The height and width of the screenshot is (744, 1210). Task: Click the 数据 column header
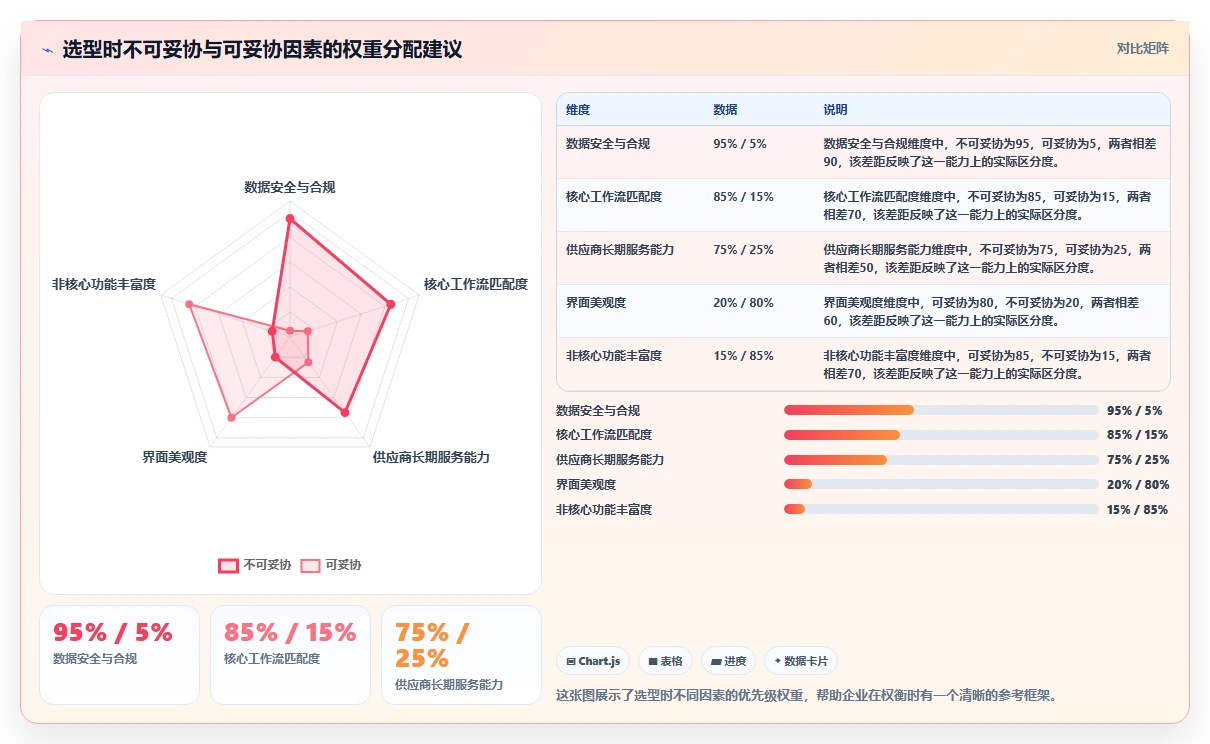point(725,110)
